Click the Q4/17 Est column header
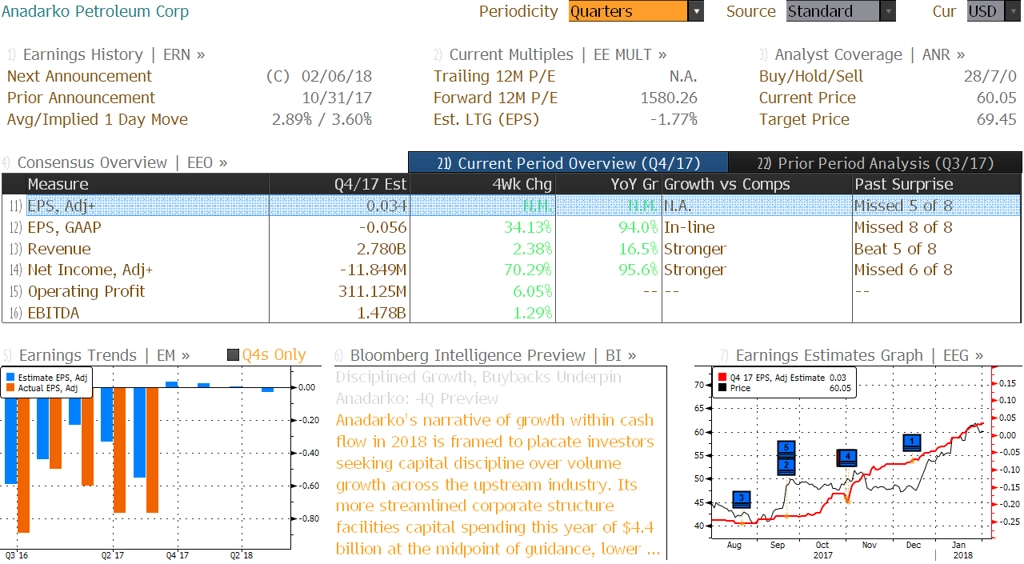Viewport: 1024px width, 564px height. [x=339, y=184]
